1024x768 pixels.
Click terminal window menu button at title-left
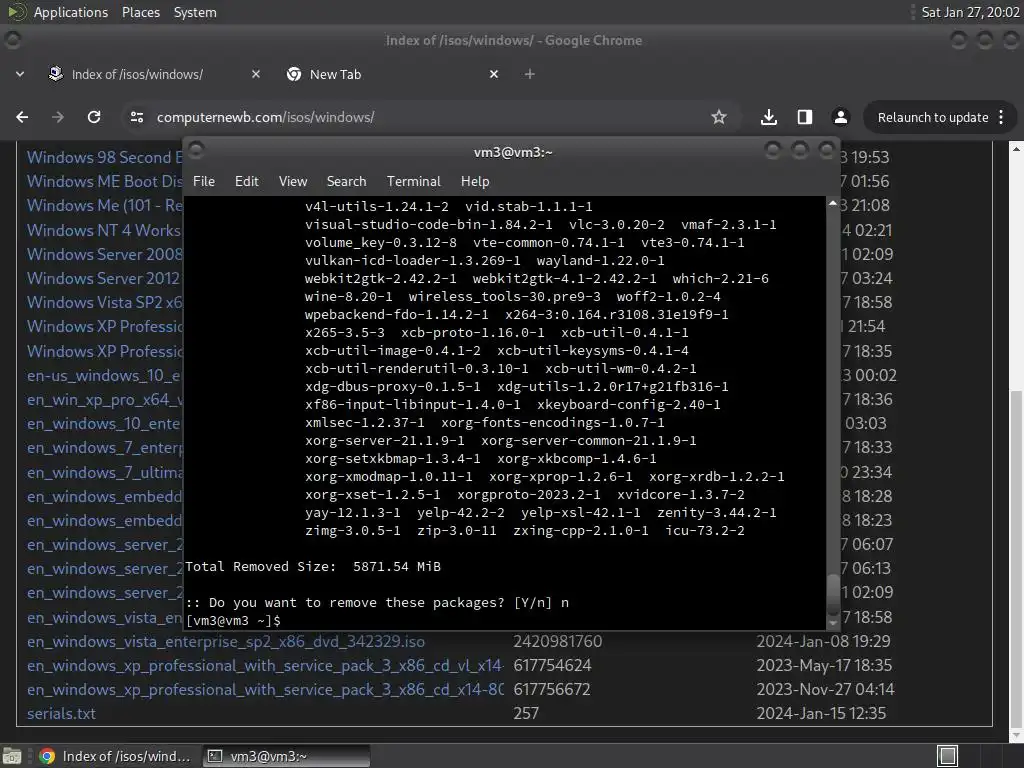(x=196, y=151)
